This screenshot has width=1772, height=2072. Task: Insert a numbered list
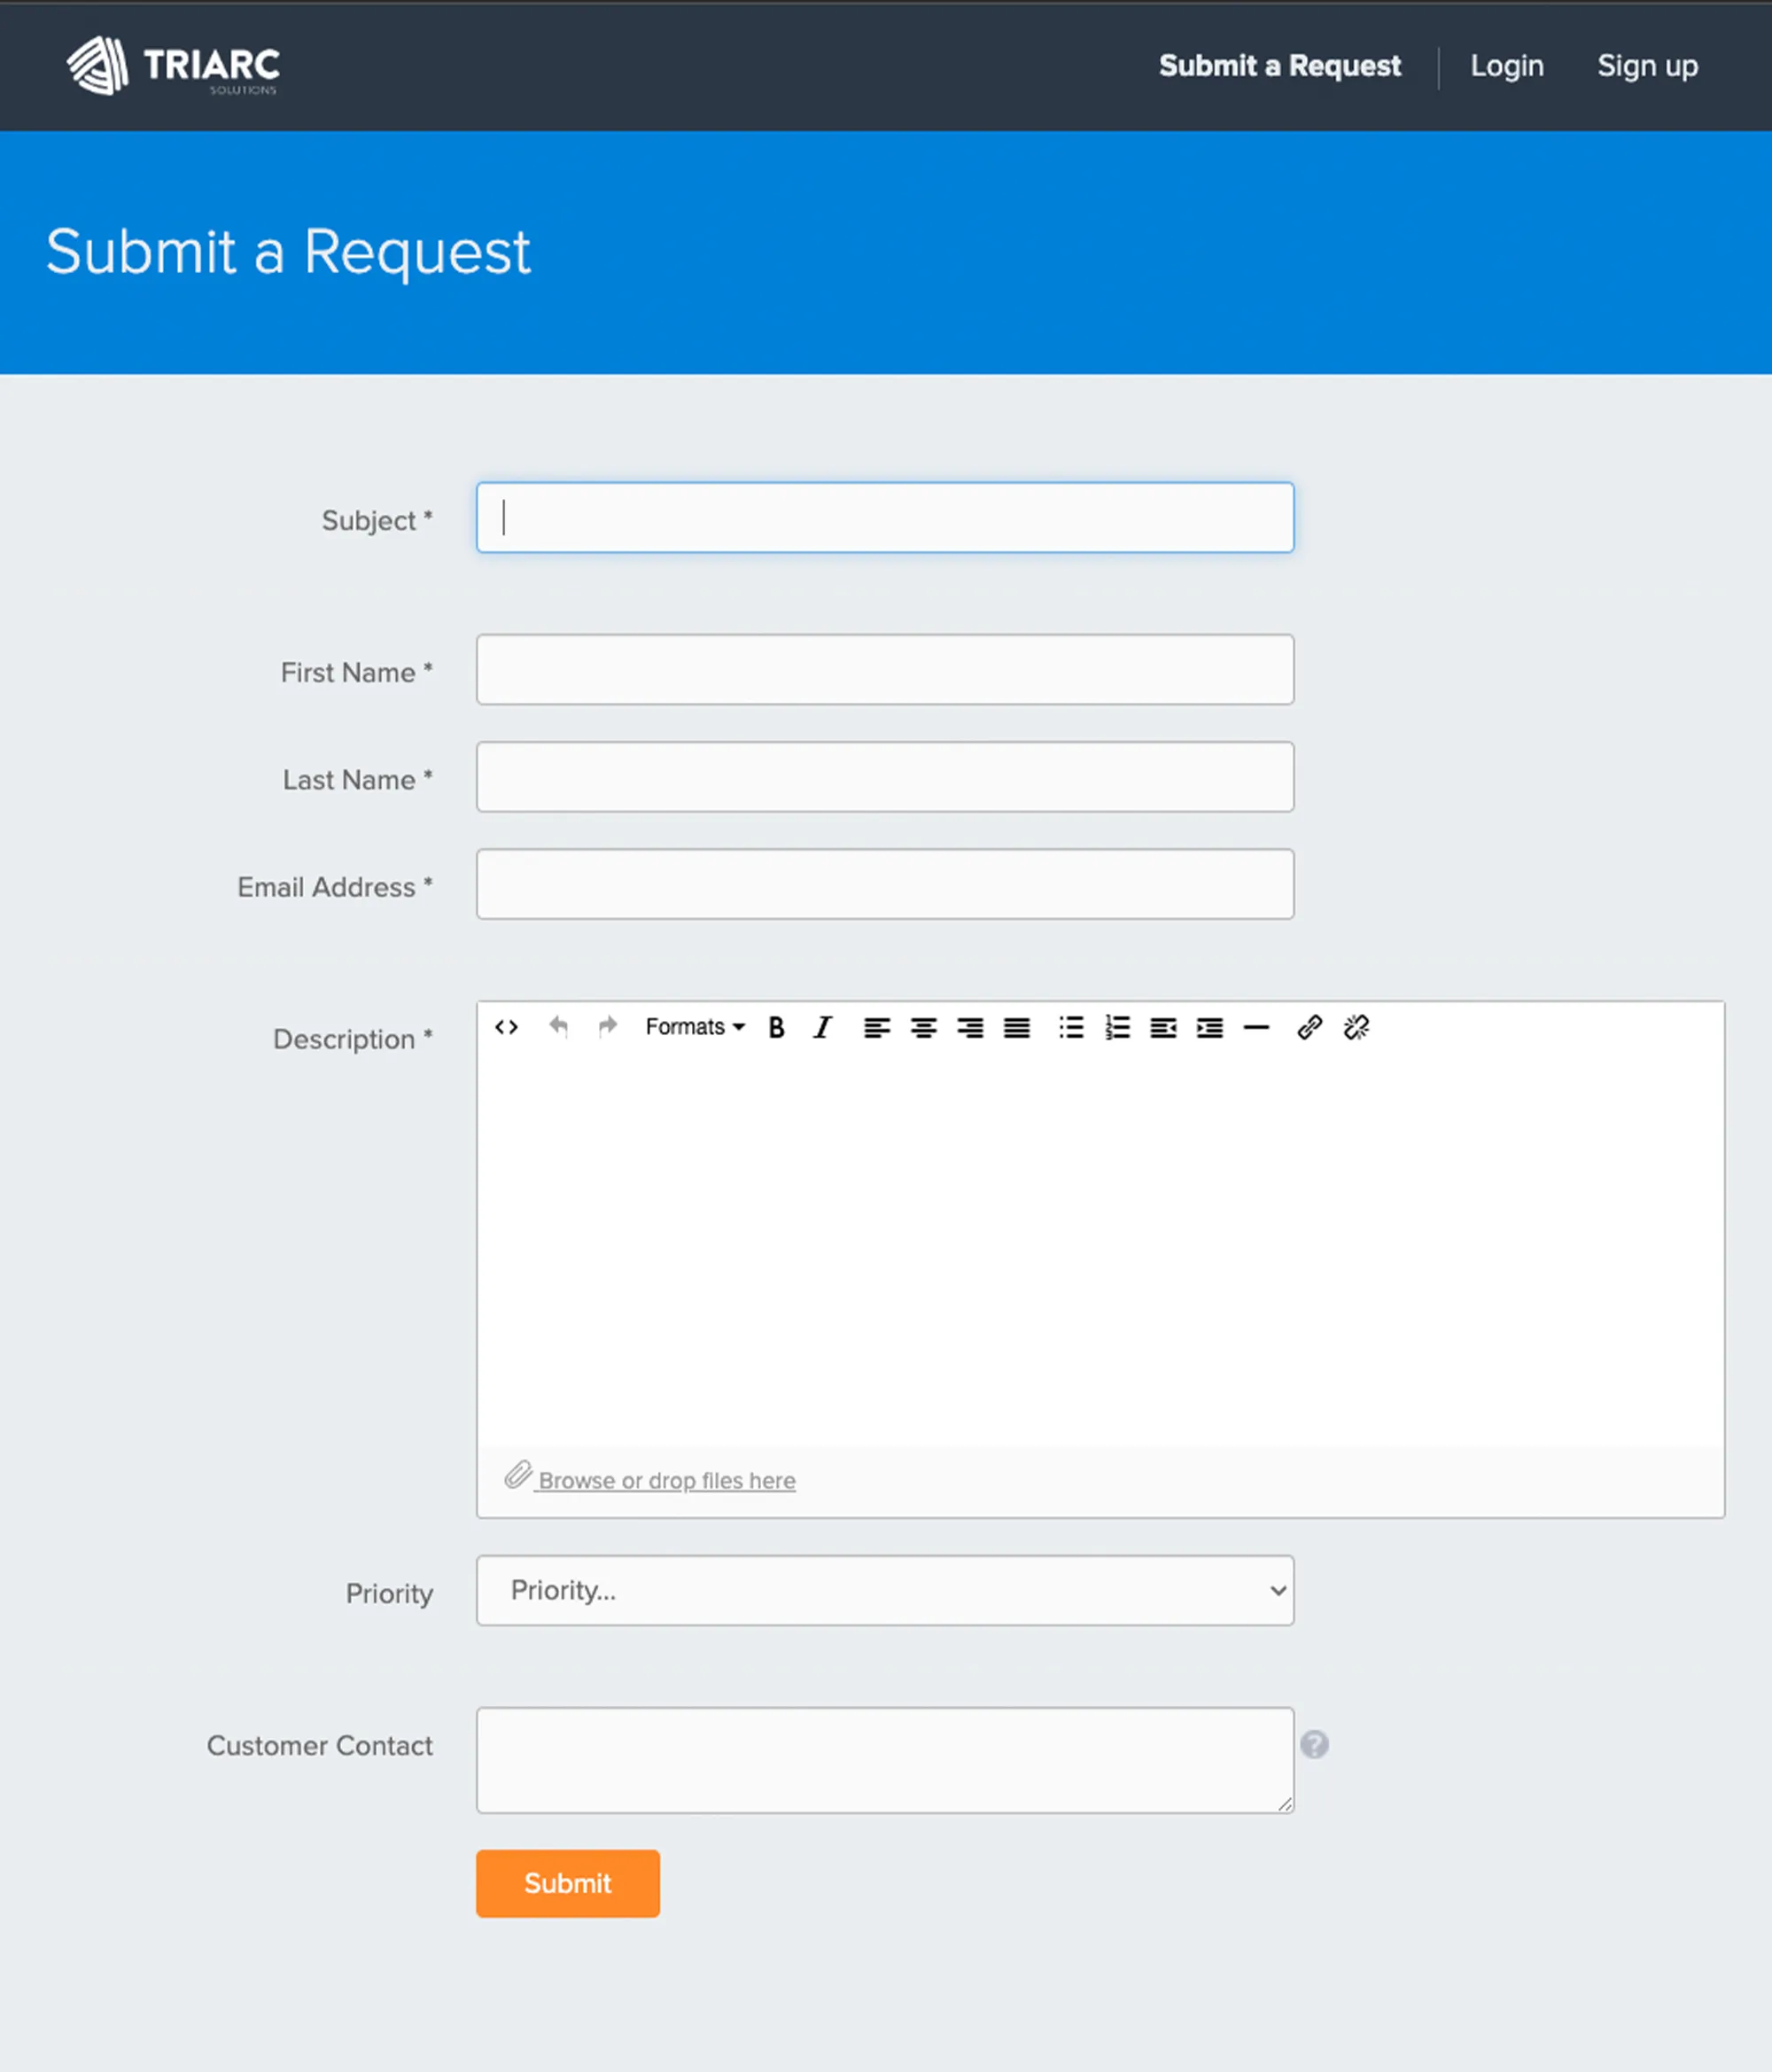1117,1027
